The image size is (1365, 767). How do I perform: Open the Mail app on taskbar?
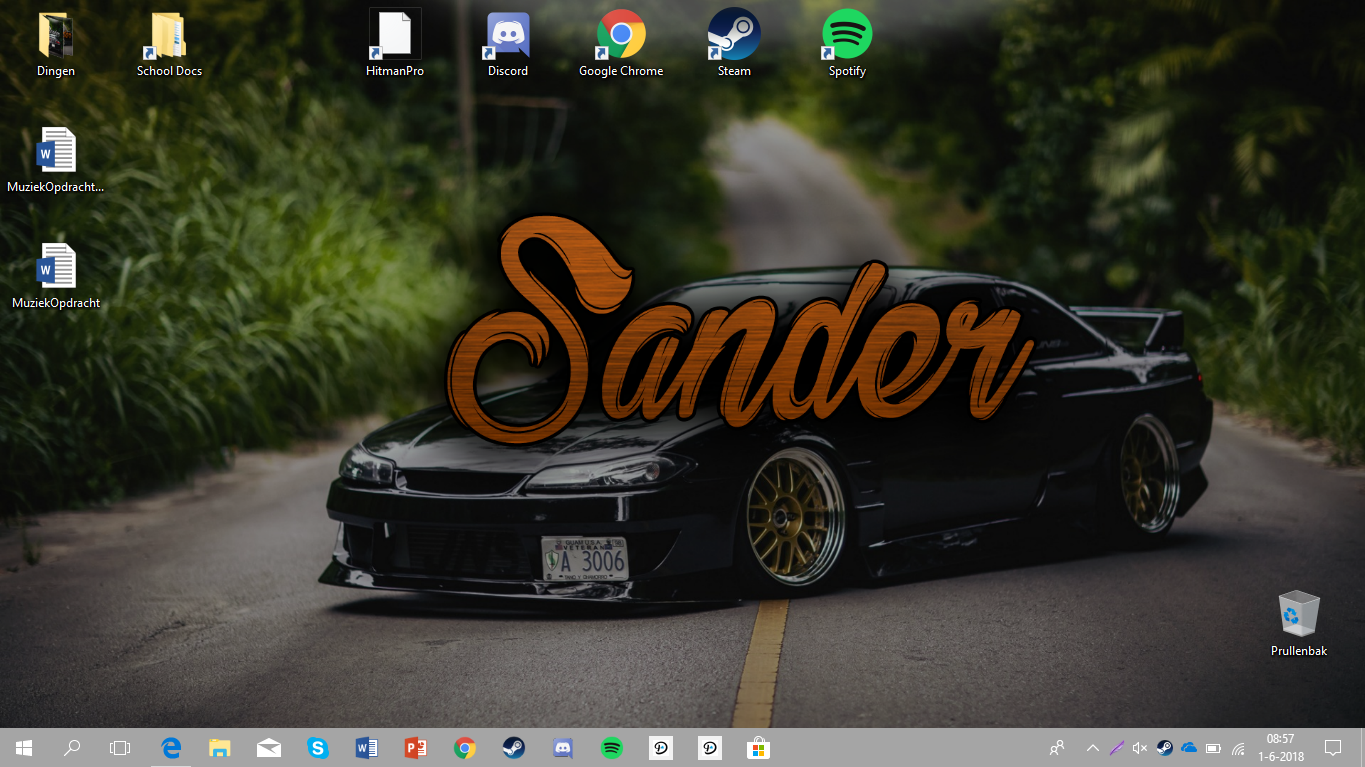(x=269, y=747)
